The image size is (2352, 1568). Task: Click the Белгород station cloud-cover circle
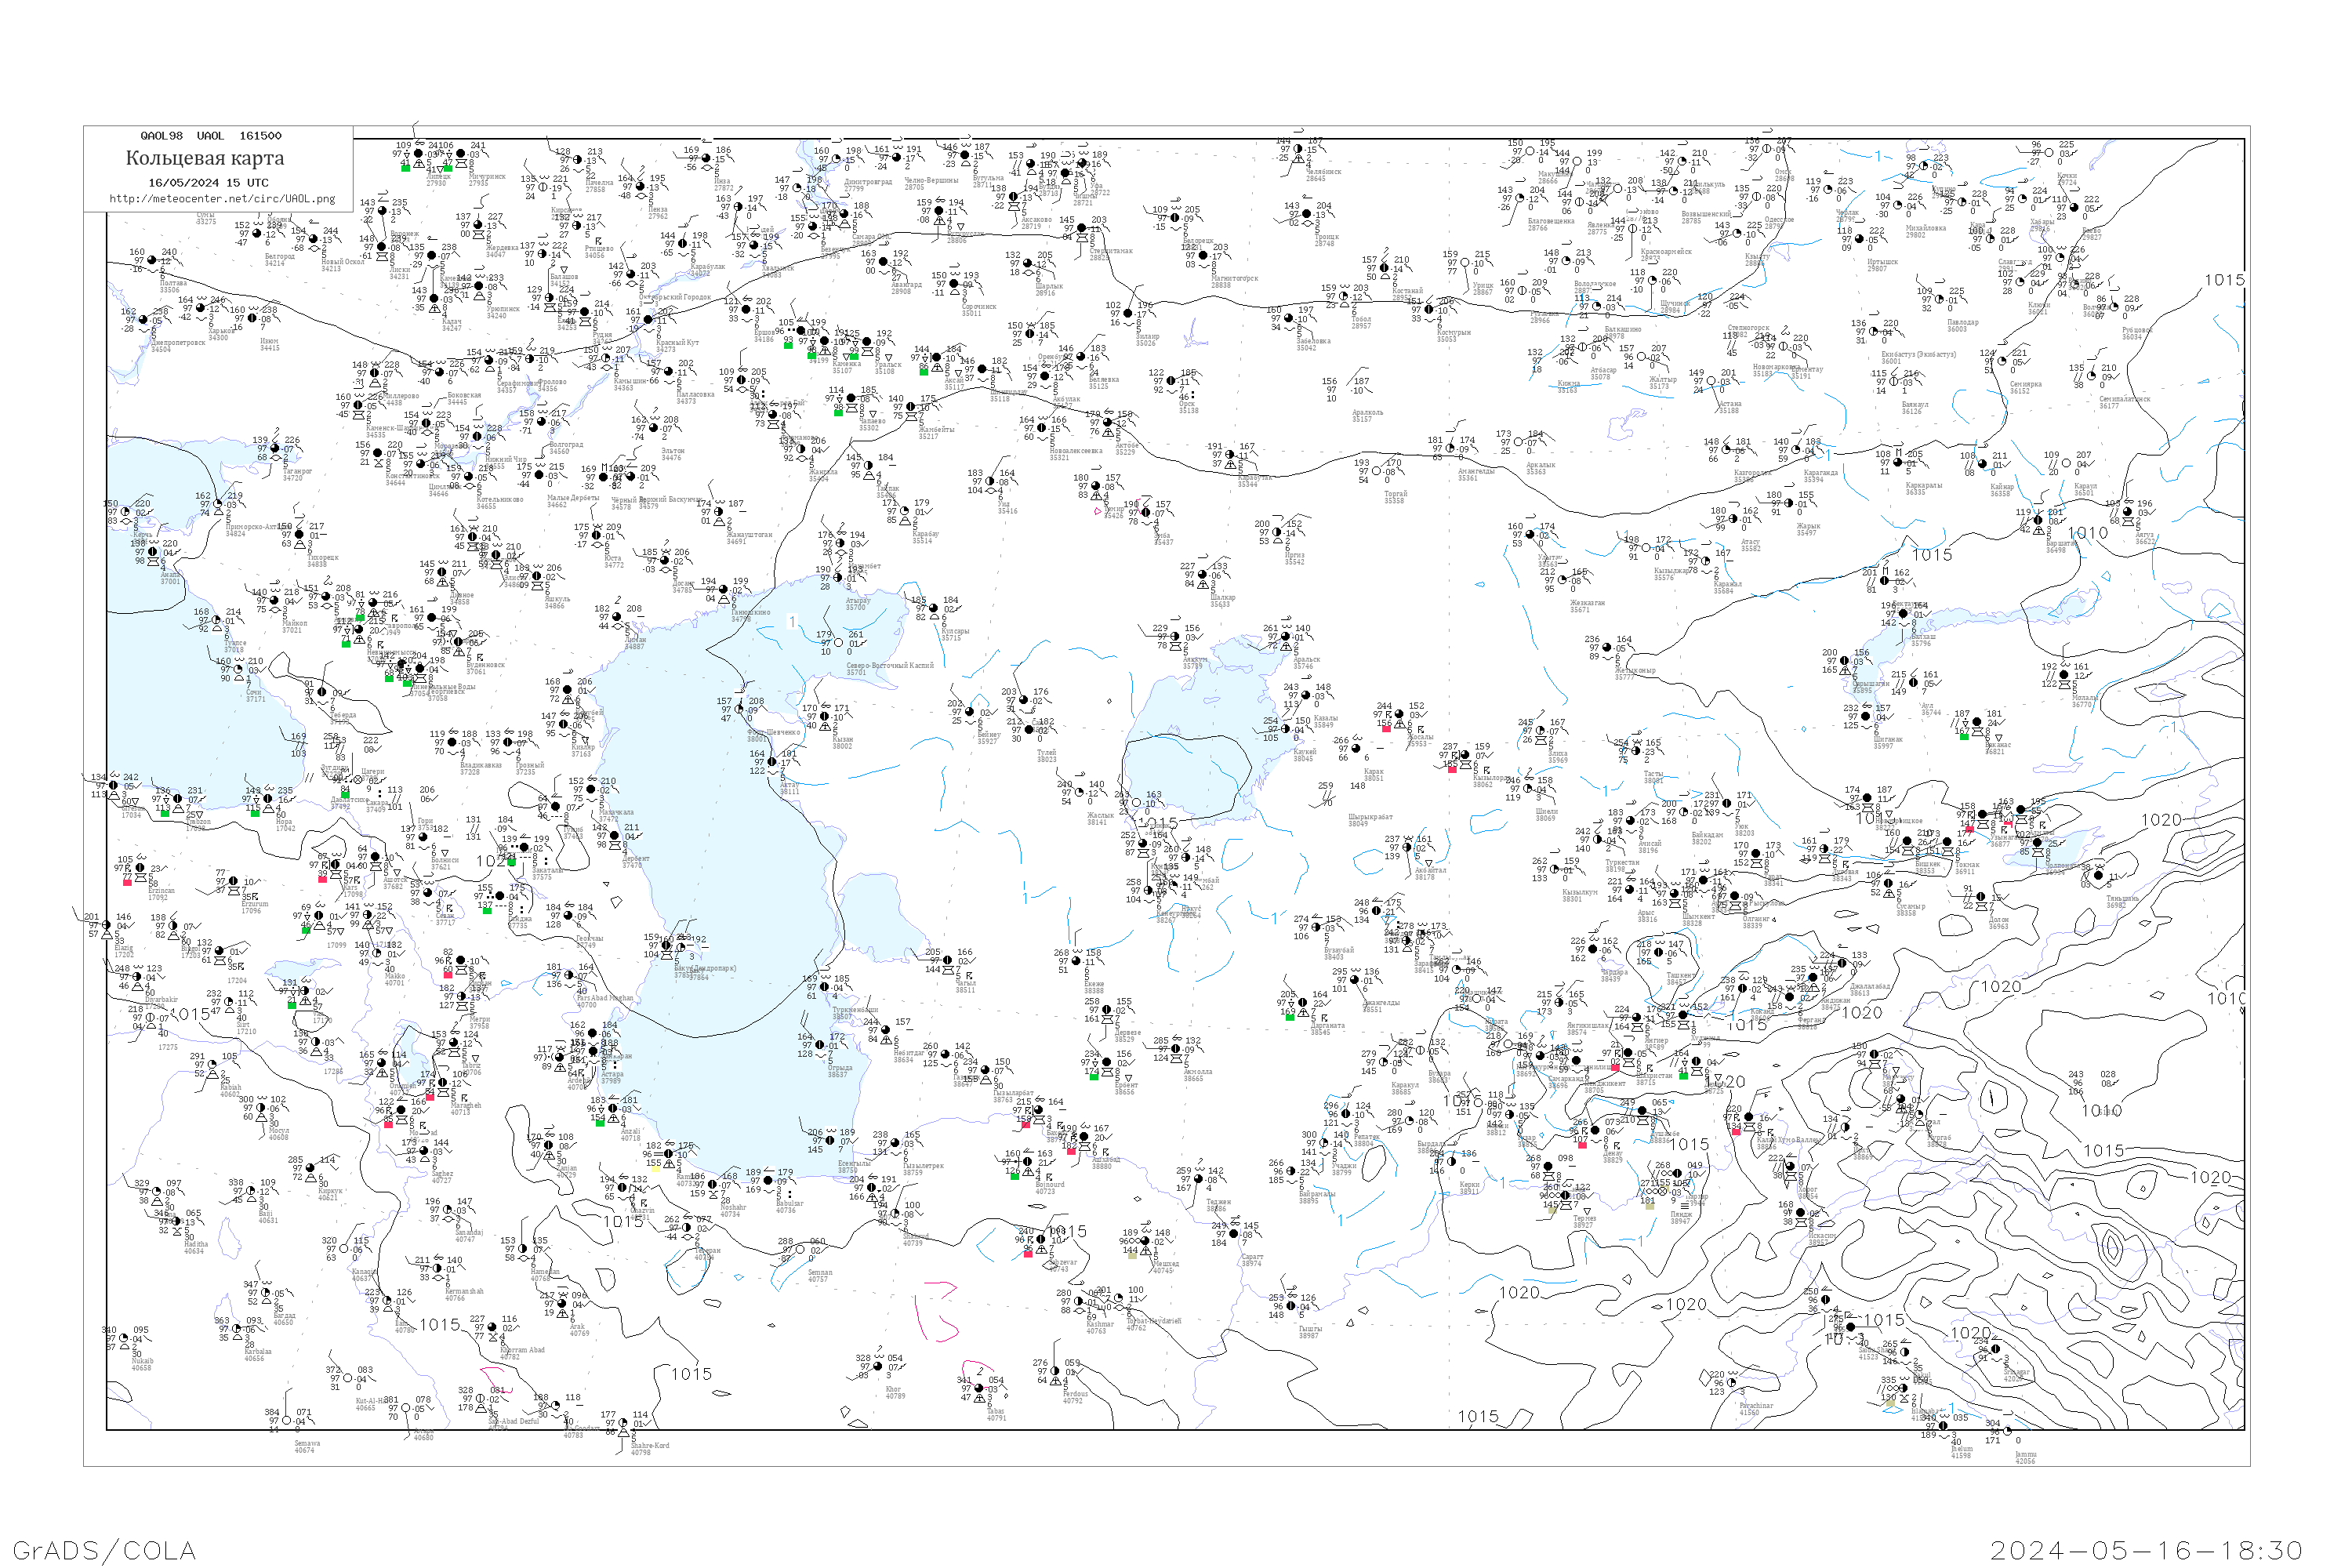pyautogui.click(x=257, y=234)
